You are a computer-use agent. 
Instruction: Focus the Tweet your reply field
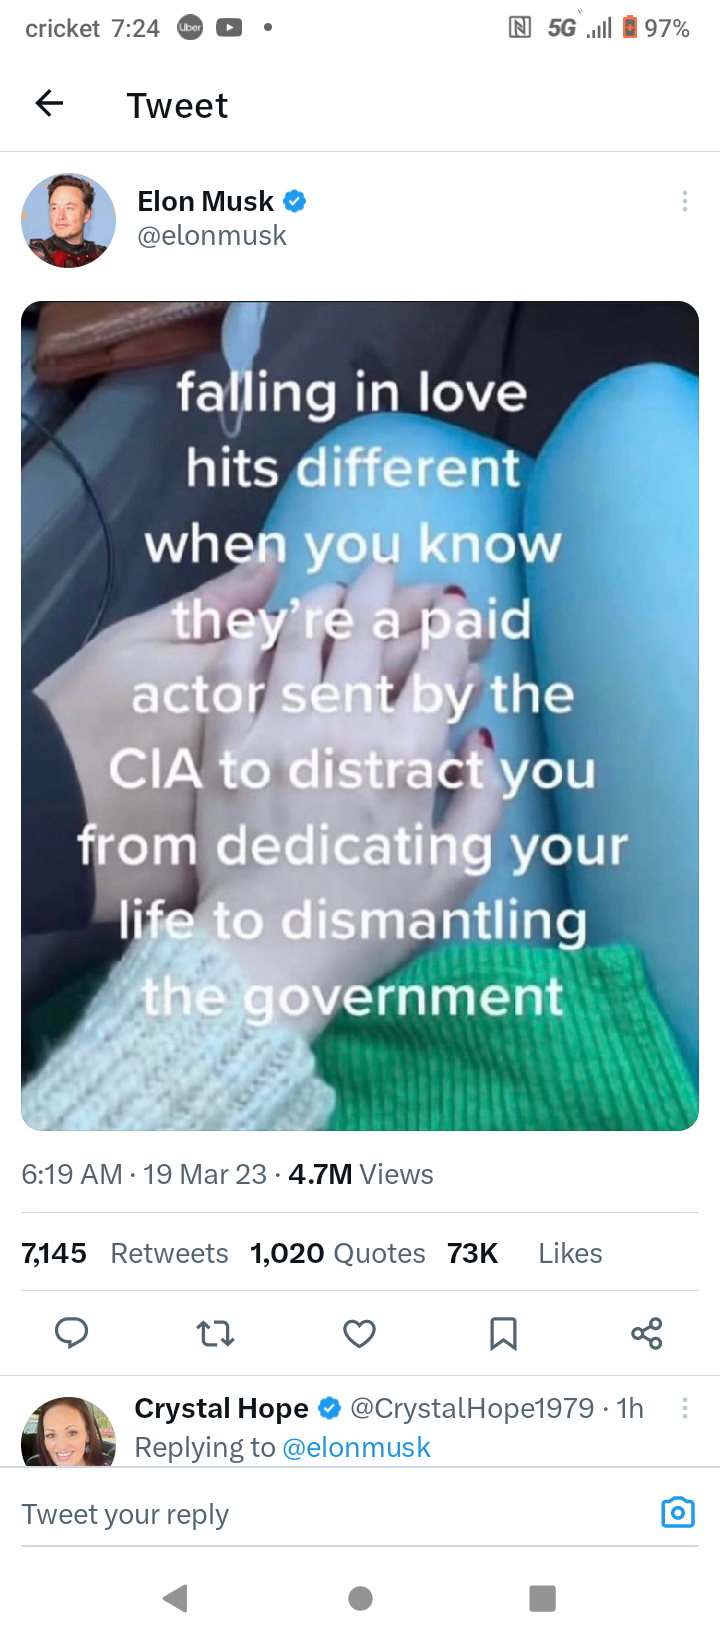tap(335, 1514)
